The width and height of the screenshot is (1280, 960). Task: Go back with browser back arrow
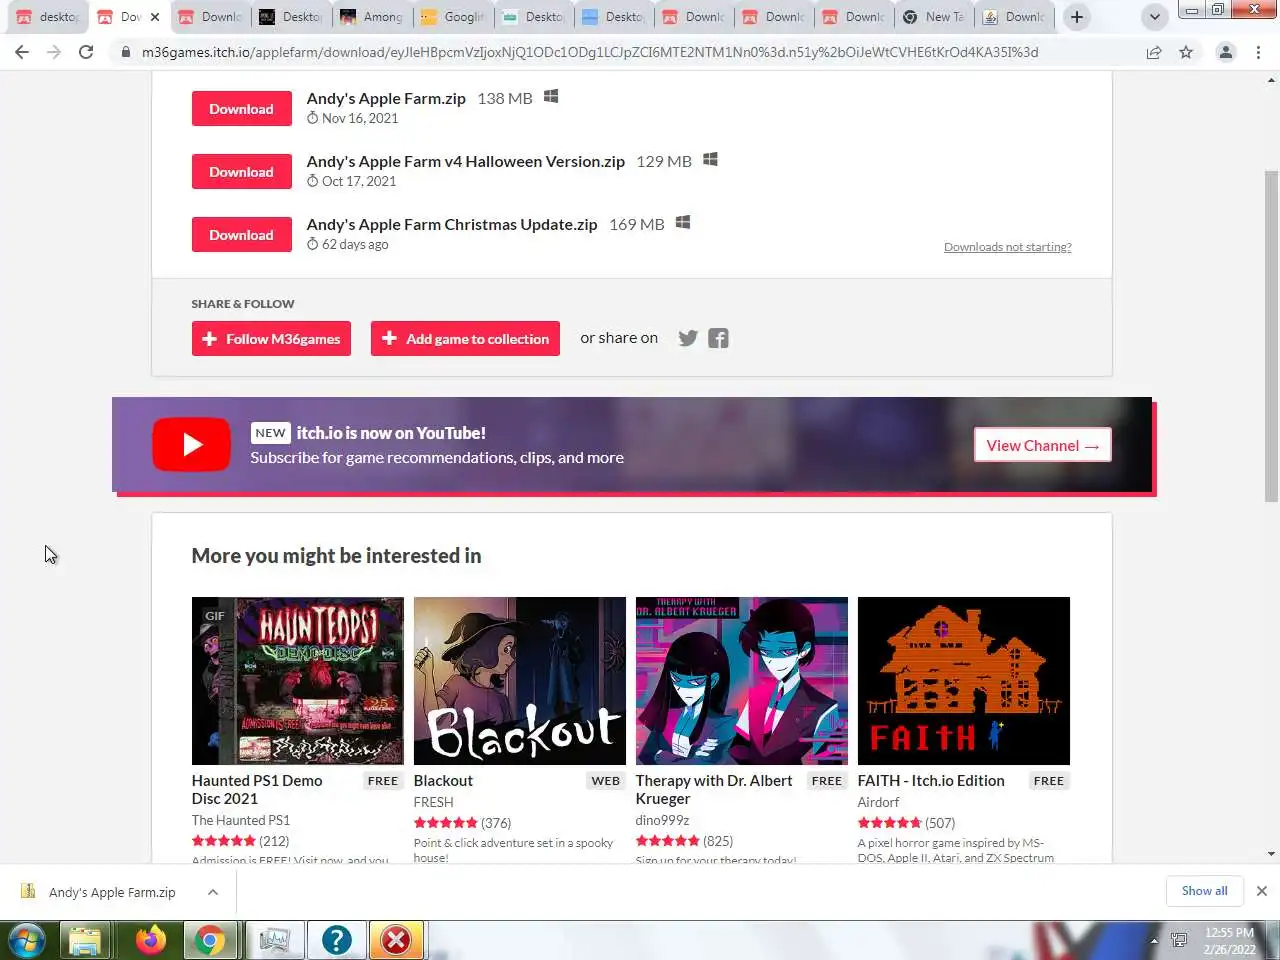pyautogui.click(x=22, y=52)
